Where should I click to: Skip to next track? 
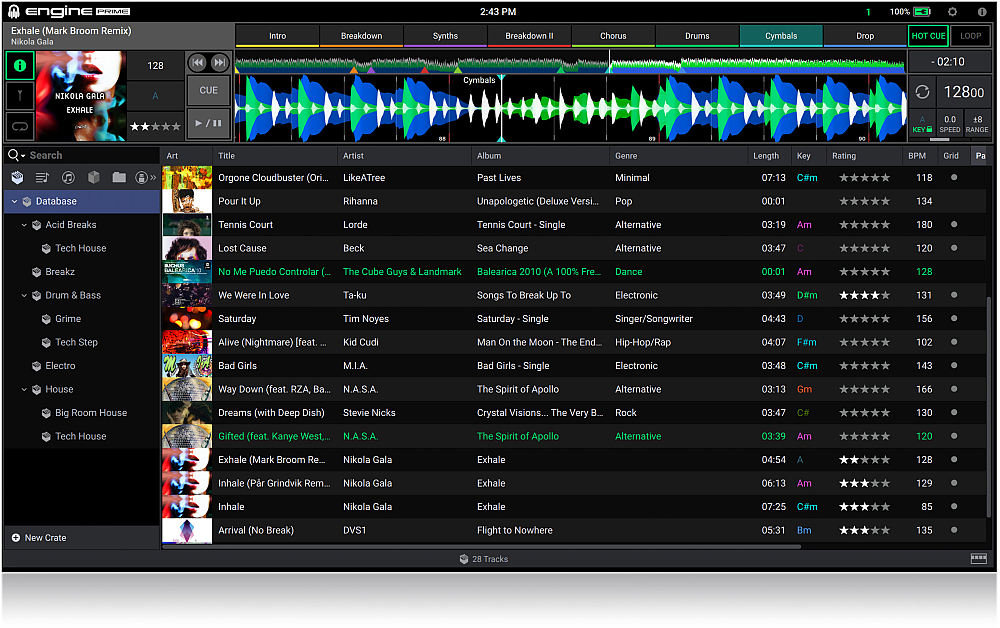pos(219,62)
